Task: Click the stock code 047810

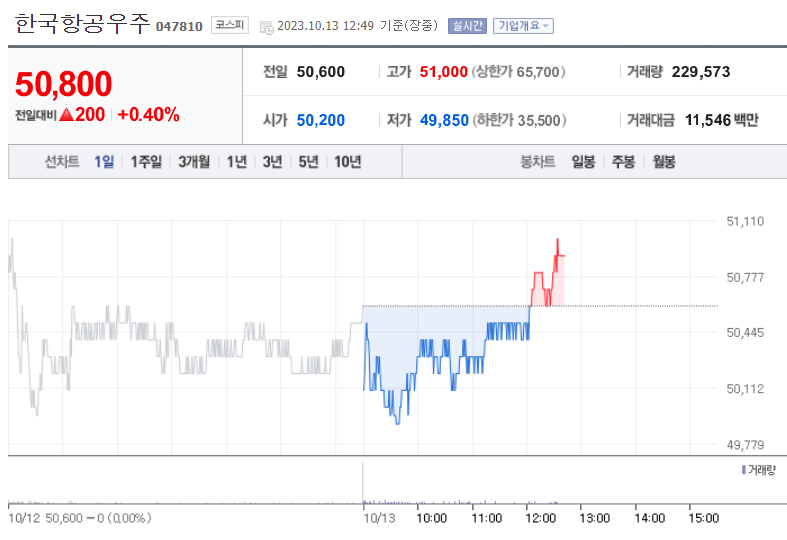Action: tap(179, 26)
